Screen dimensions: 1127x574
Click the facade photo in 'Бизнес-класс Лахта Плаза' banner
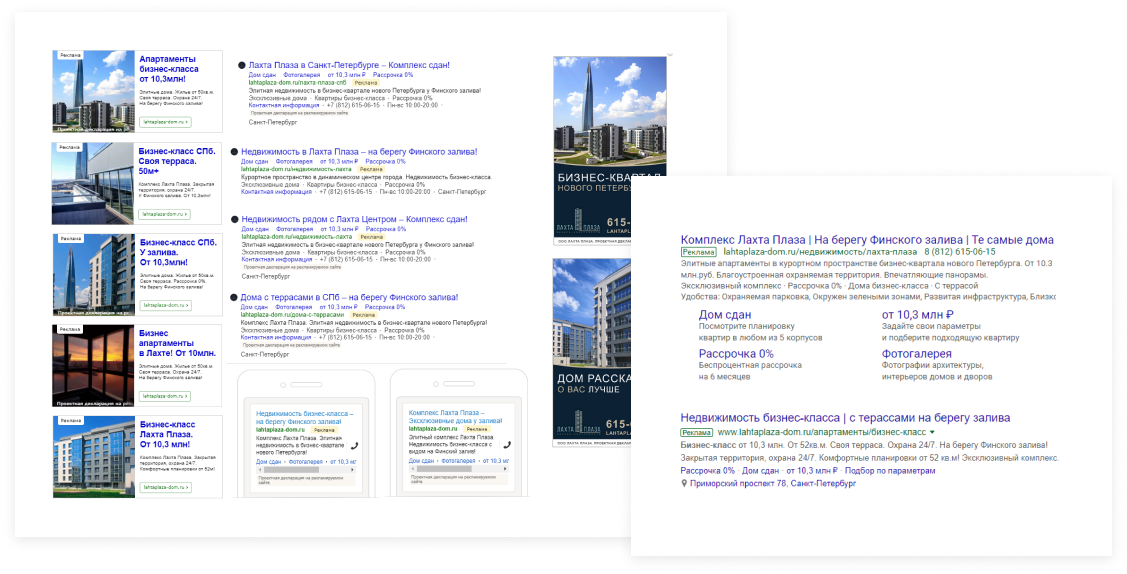coord(93,457)
